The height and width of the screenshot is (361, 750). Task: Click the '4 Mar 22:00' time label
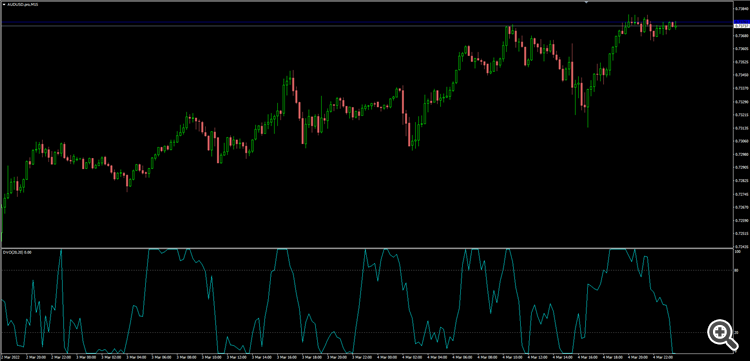pyautogui.click(x=662, y=357)
